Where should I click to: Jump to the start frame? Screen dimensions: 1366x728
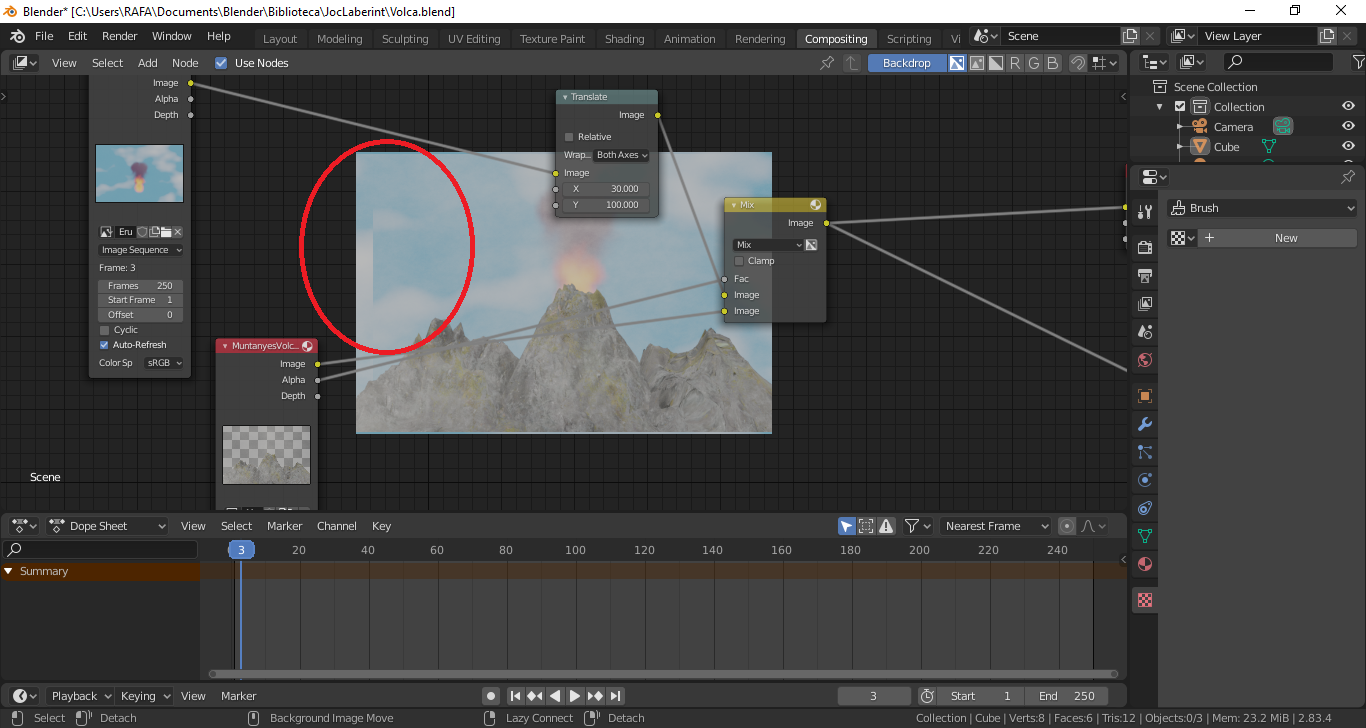click(x=515, y=696)
